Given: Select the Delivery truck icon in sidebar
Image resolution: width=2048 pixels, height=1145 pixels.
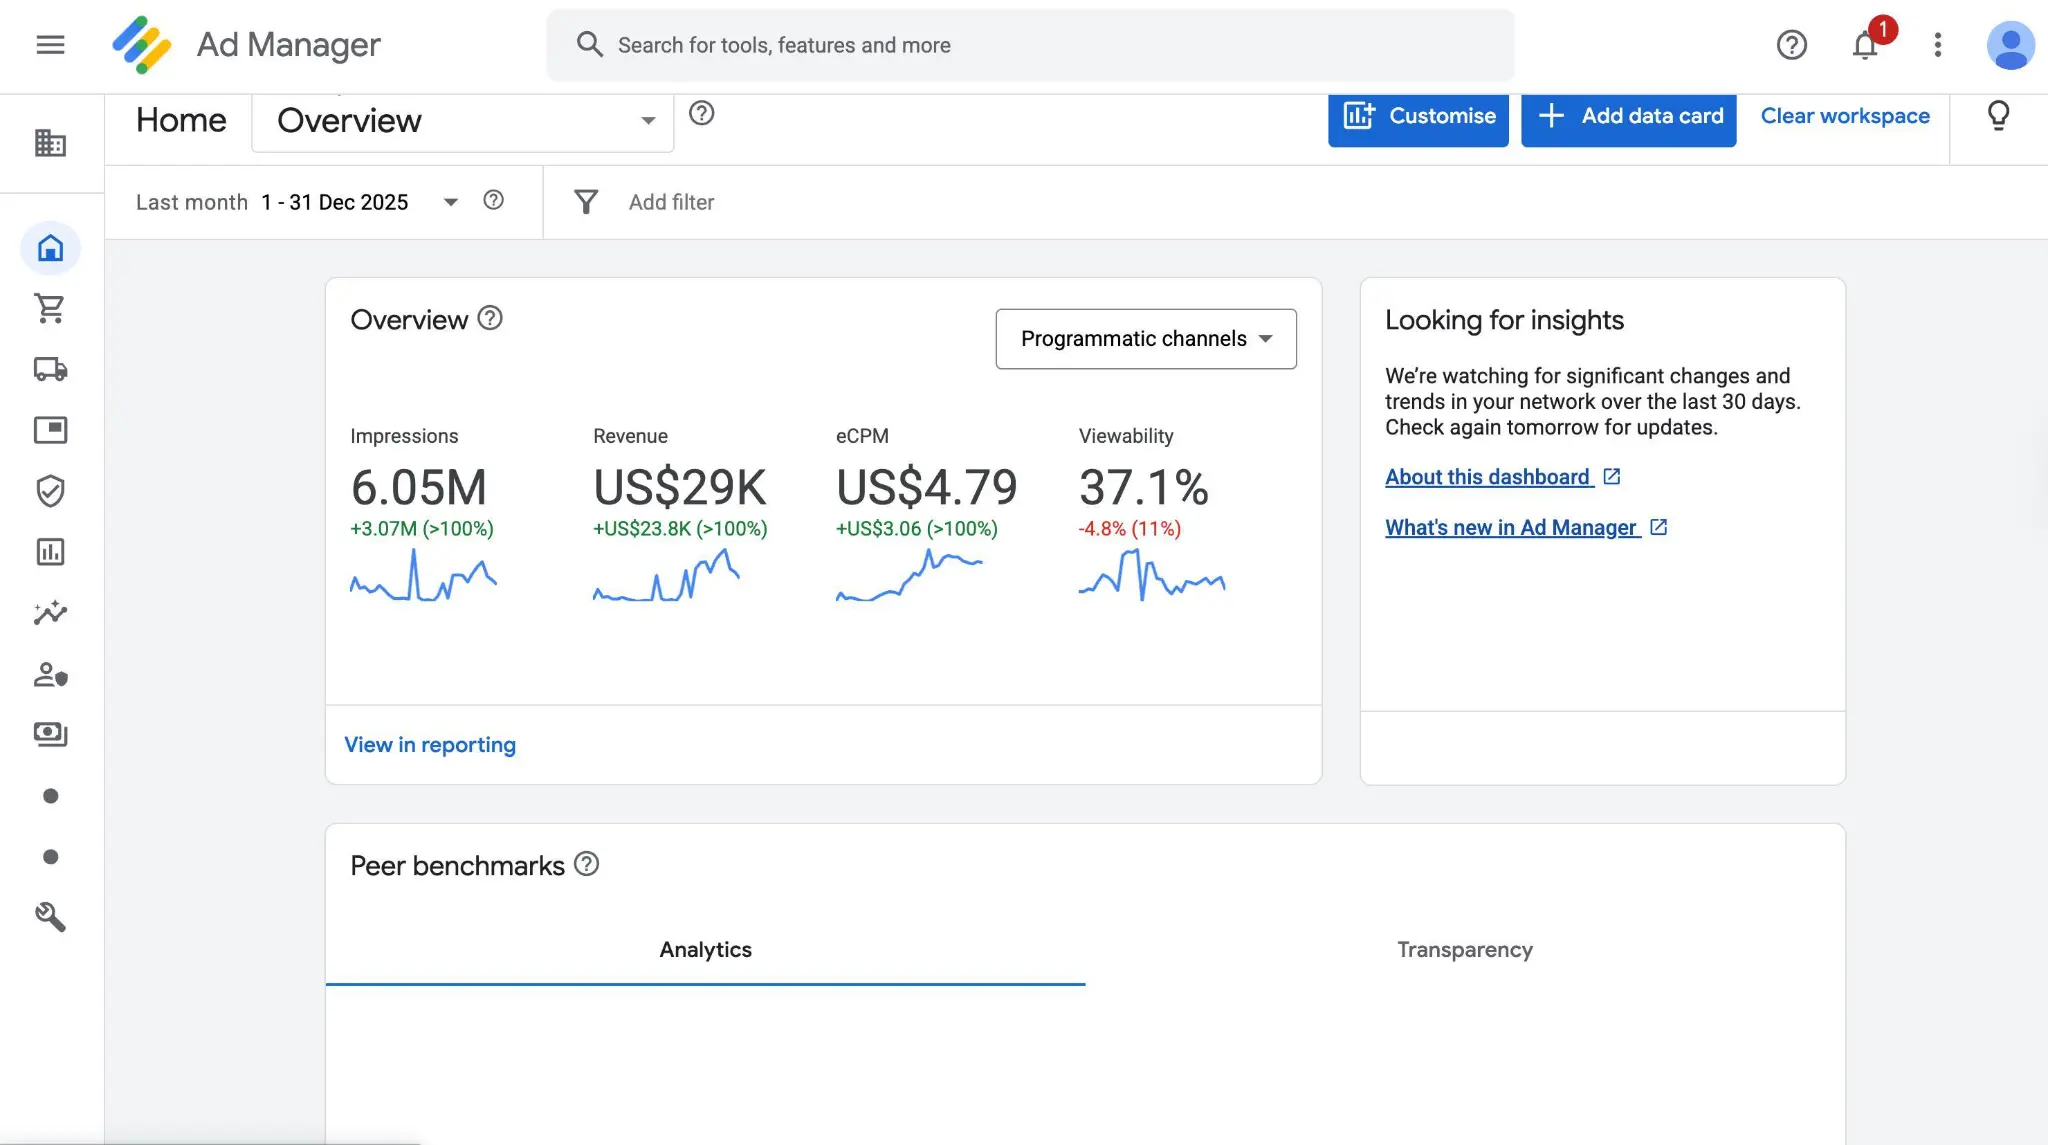Looking at the screenshot, I should (x=50, y=369).
